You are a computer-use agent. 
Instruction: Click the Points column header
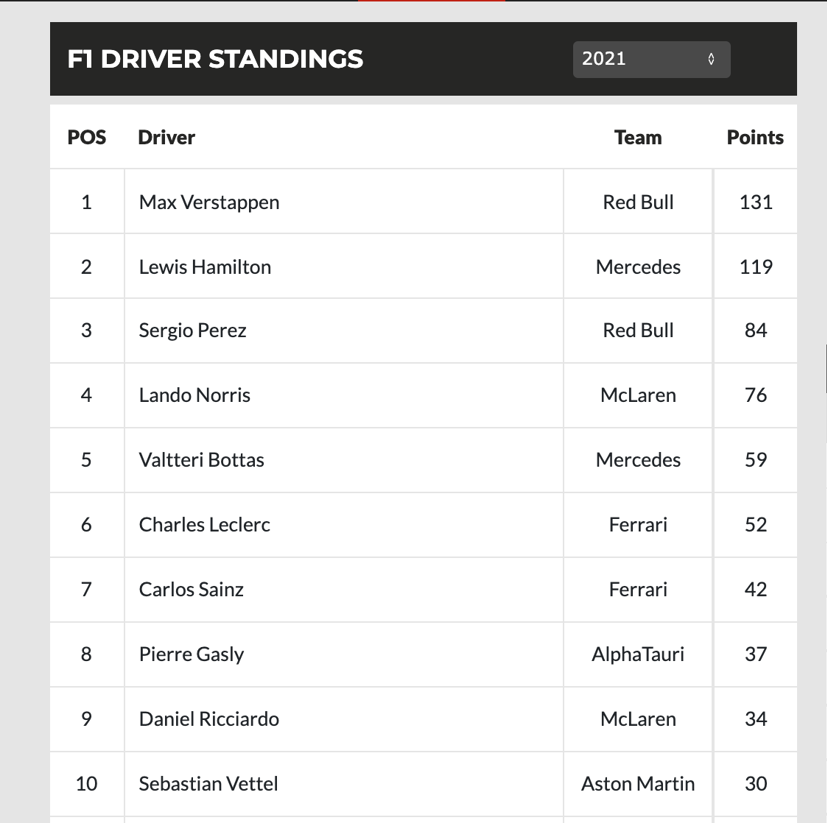pos(755,138)
